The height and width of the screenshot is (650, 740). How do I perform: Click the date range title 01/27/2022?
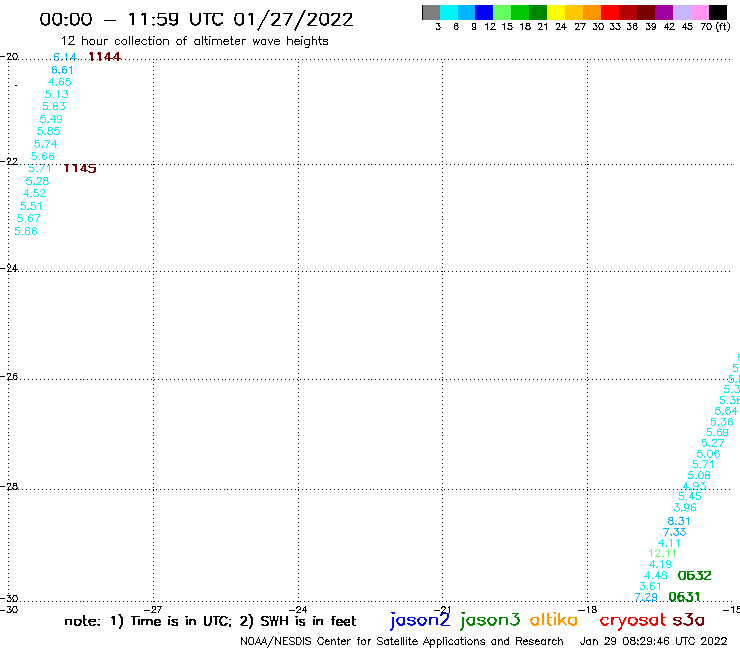[x=293, y=20]
